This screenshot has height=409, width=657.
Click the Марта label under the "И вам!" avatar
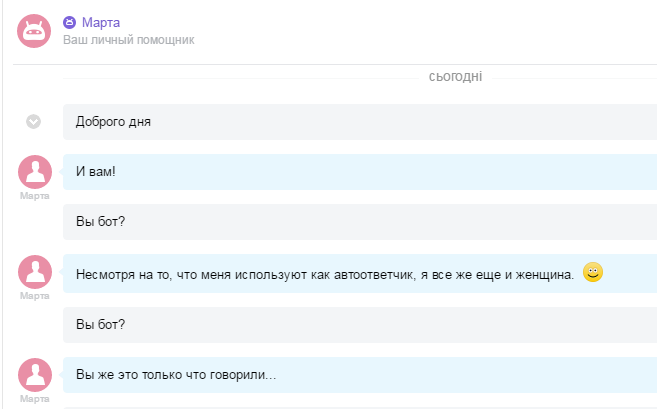click(35, 196)
